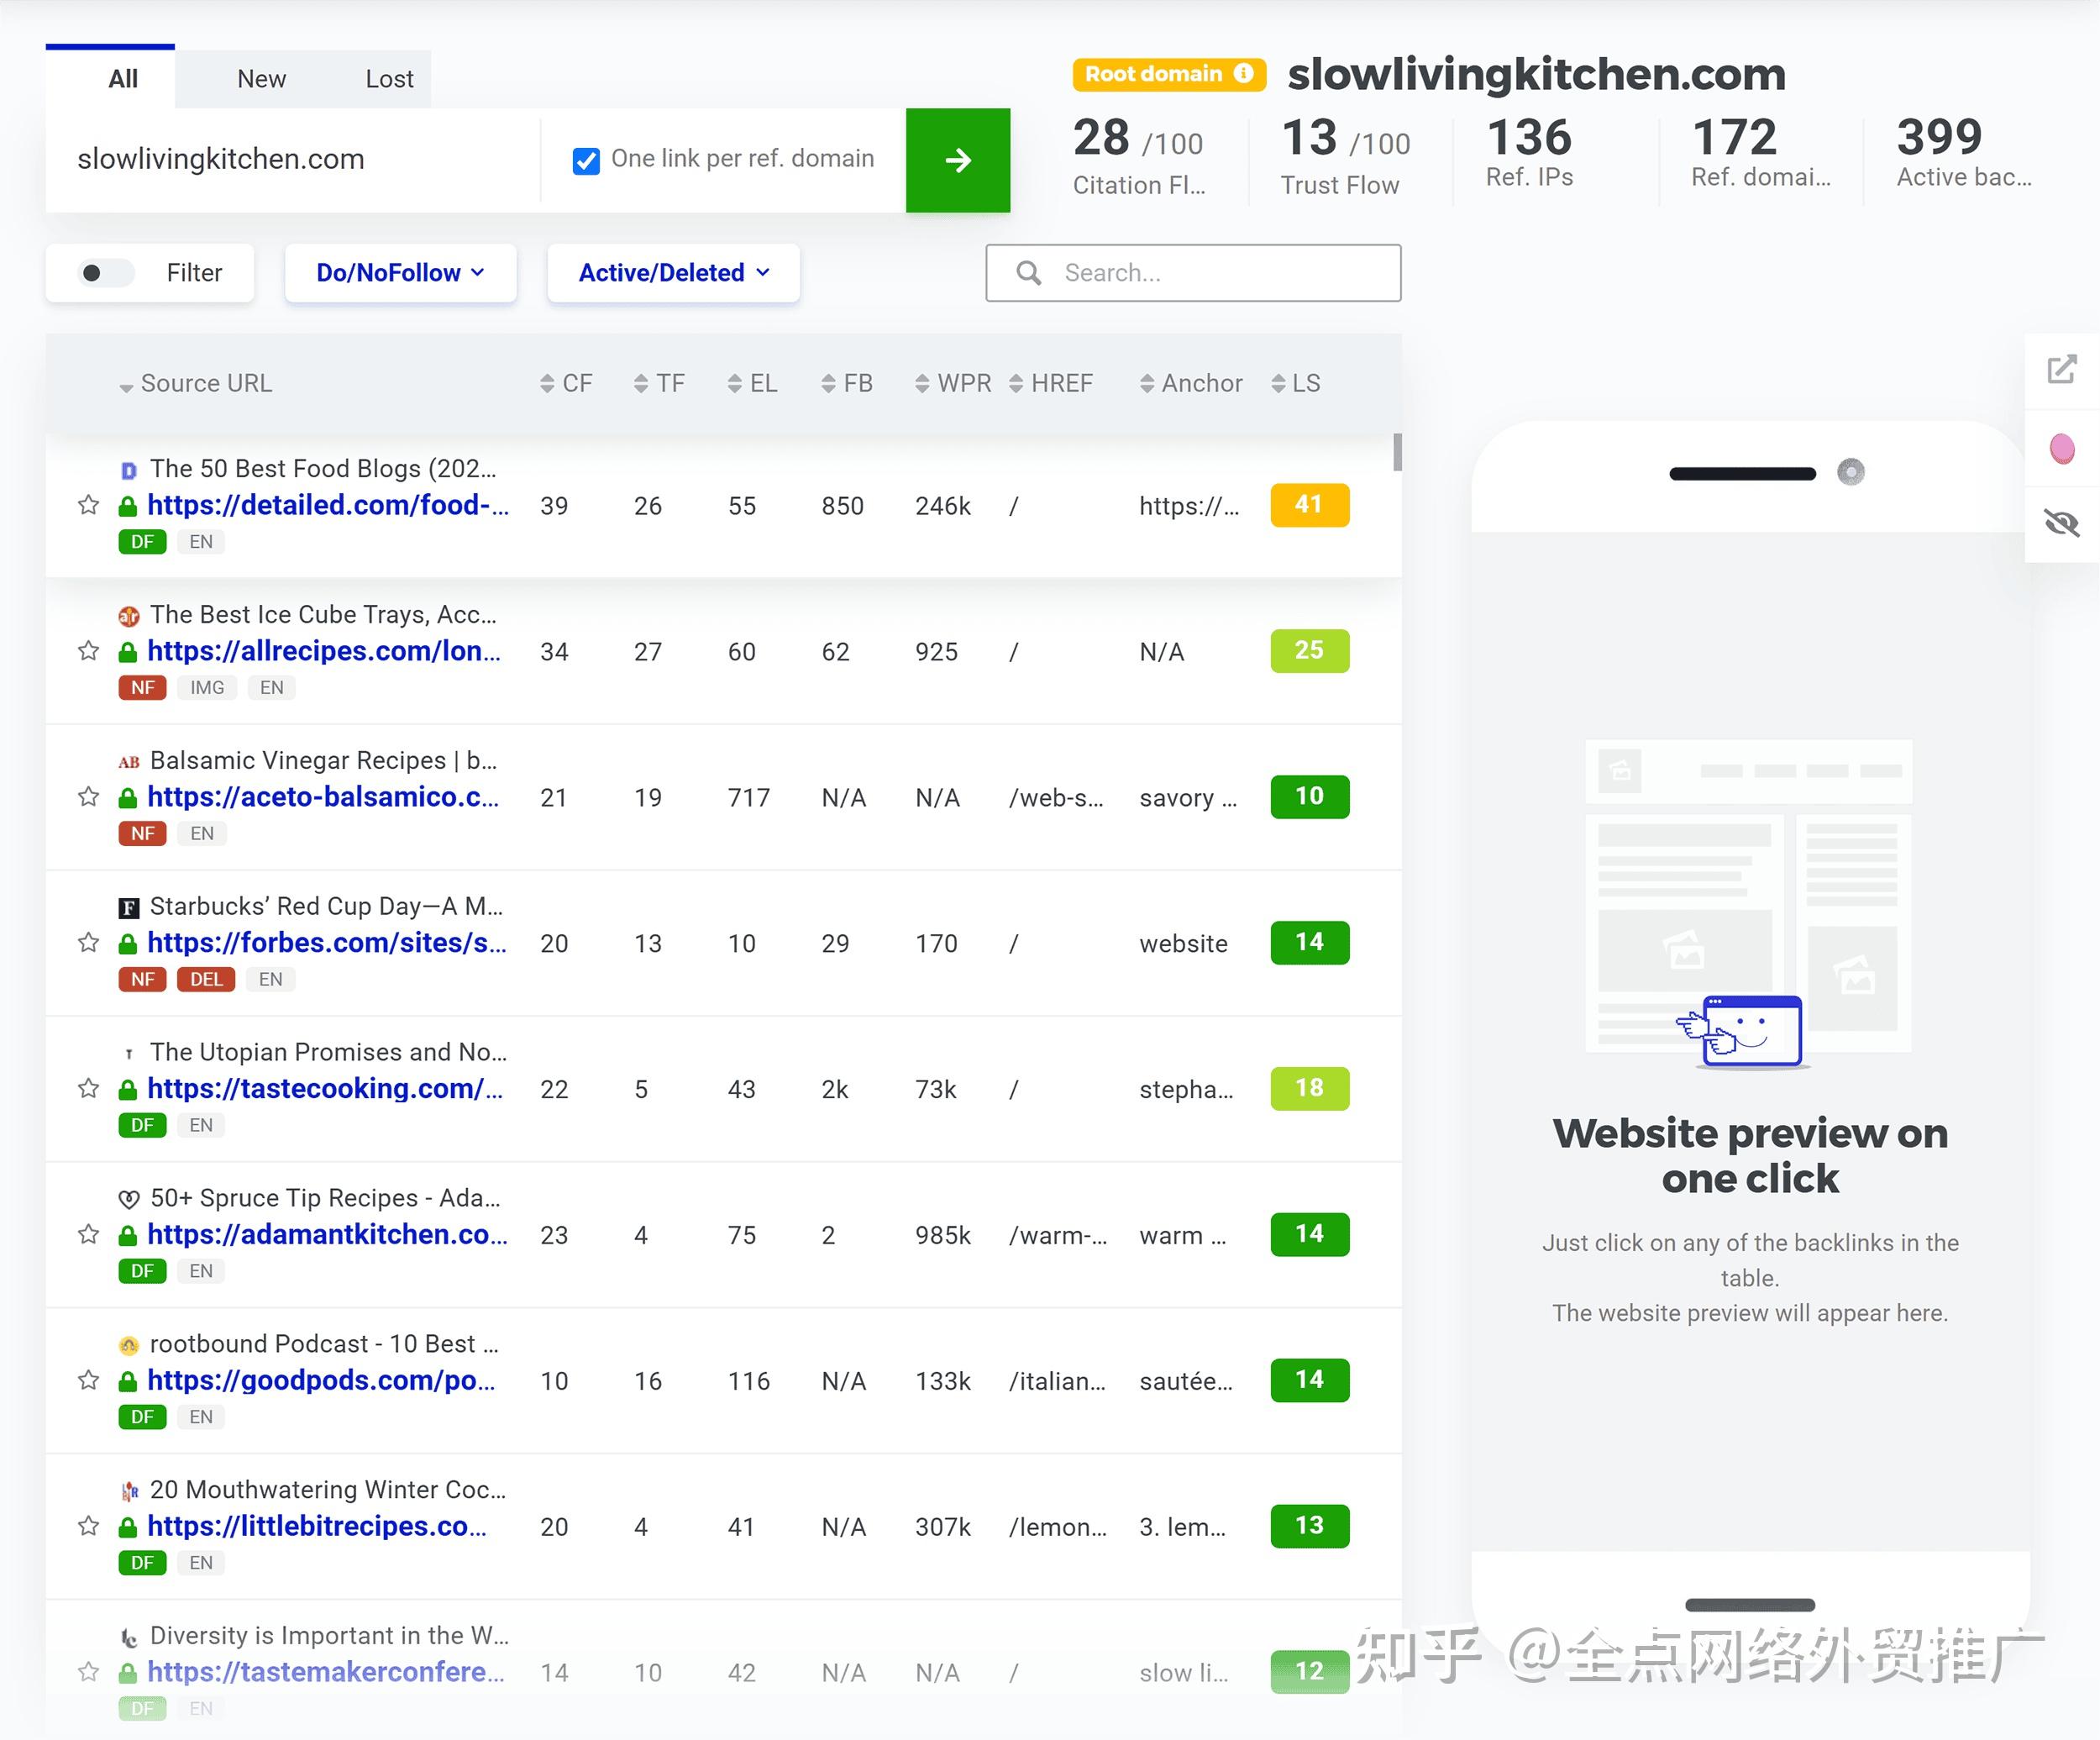
Task: Sort by EL column
Action: tap(752, 384)
